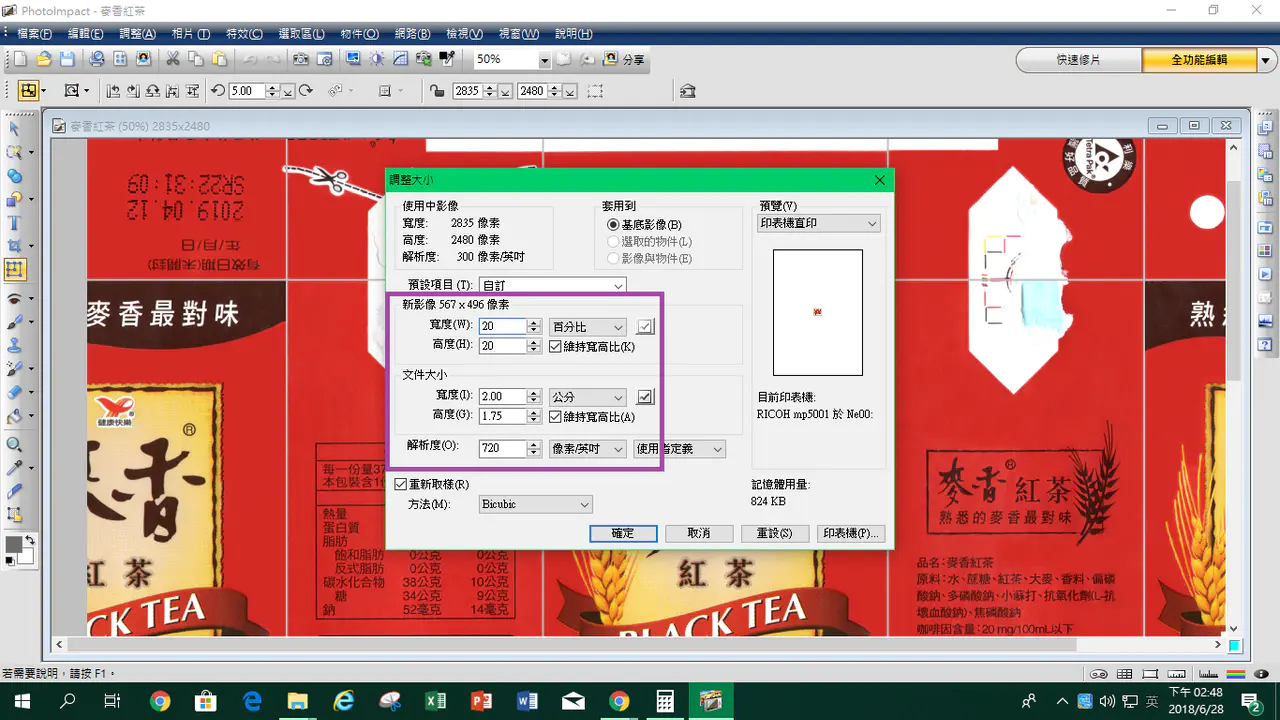The image size is (1280, 720).
Task: Open the 百分比 width unit dropdown
Action: tap(588, 327)
